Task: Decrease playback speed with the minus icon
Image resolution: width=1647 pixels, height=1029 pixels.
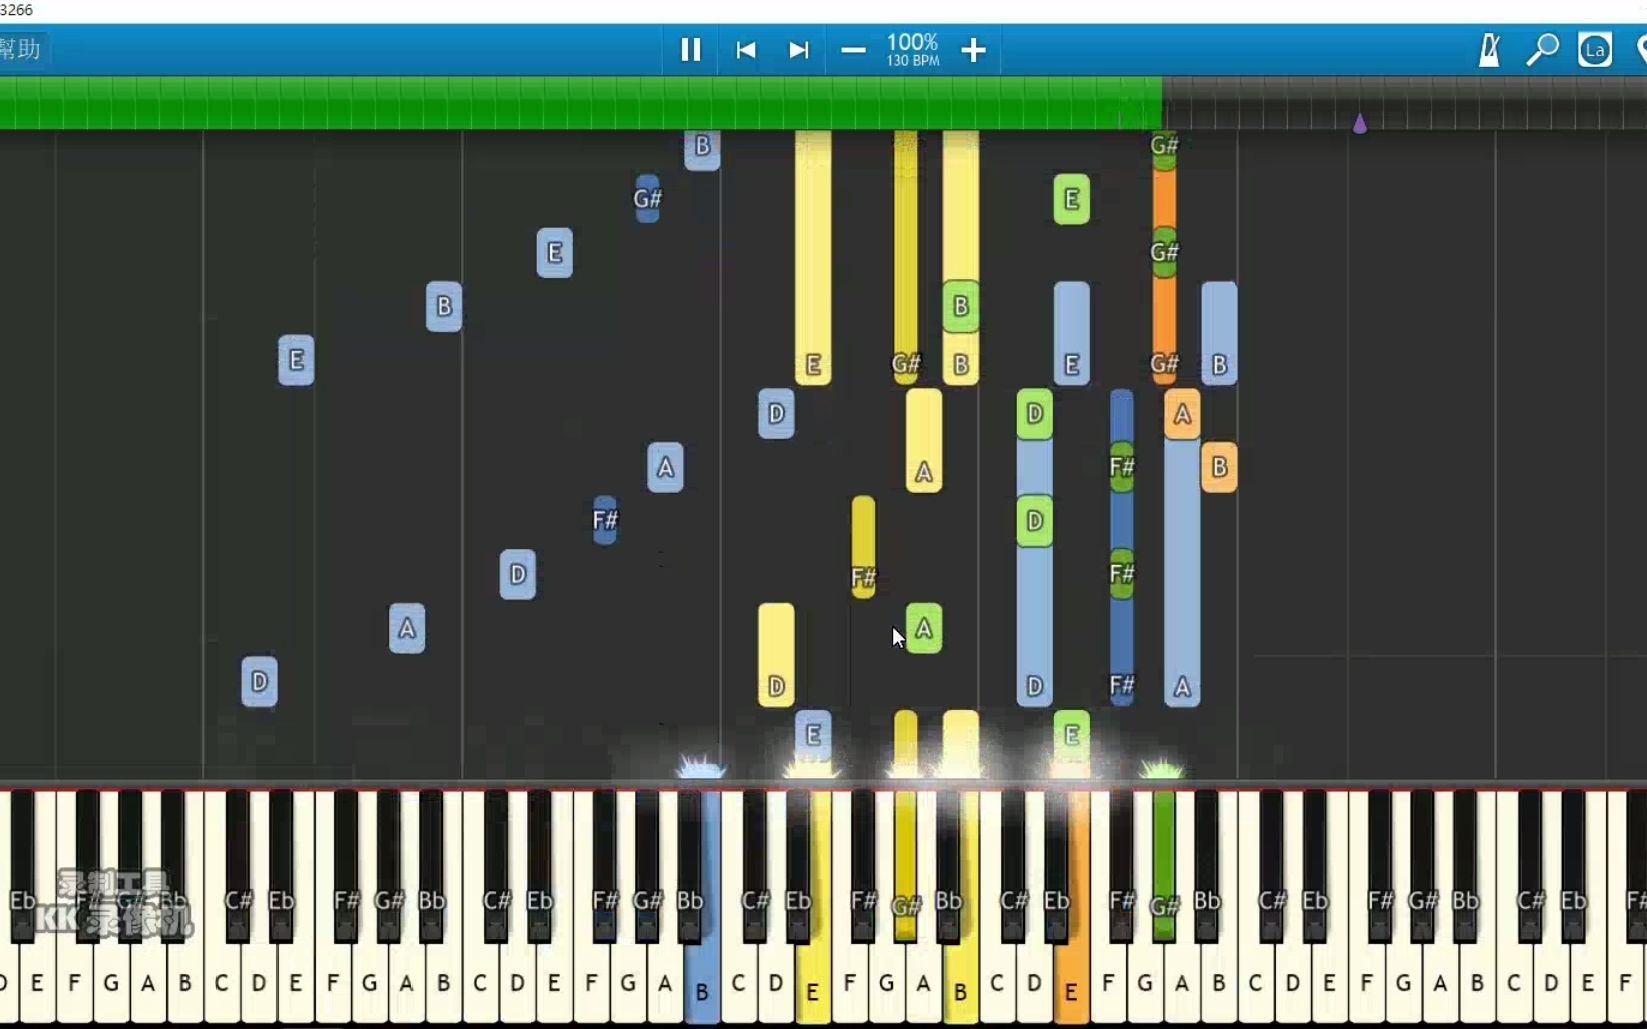Action: click(x=853, y=50)
